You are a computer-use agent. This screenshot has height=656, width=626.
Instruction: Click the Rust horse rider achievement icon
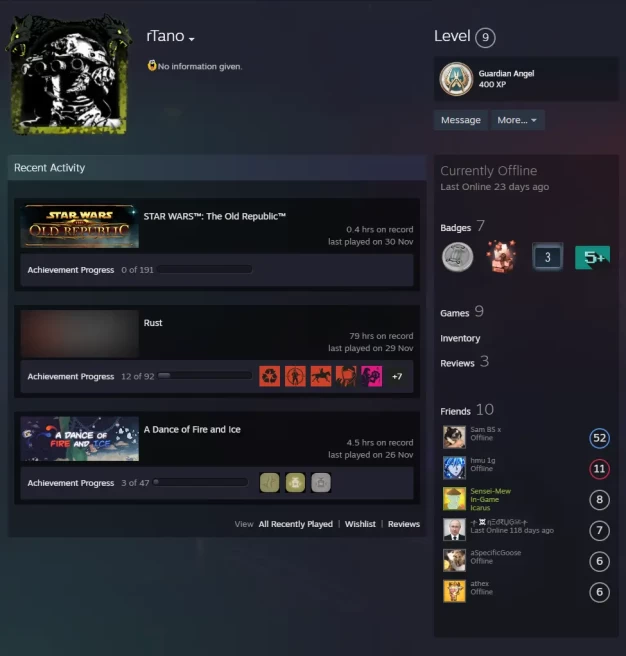coord(321,376)
